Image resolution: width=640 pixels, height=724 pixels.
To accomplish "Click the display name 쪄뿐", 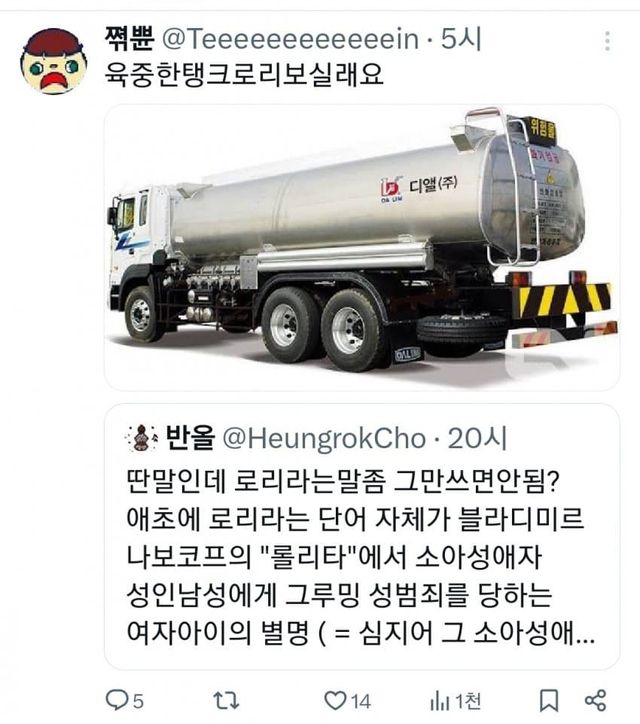I will coord(129,38).
